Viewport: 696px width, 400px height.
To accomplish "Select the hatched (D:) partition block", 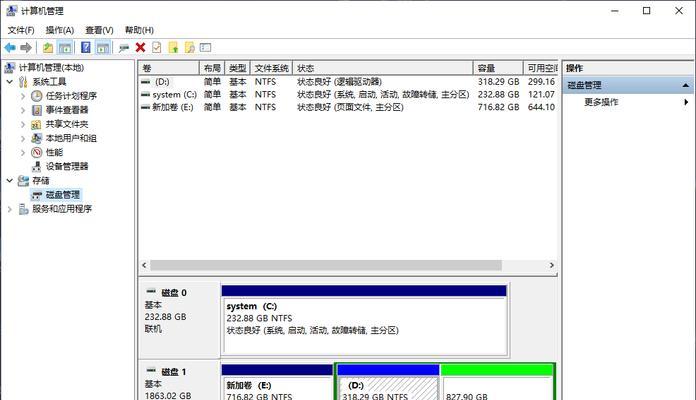I will [x=388, y=382].
